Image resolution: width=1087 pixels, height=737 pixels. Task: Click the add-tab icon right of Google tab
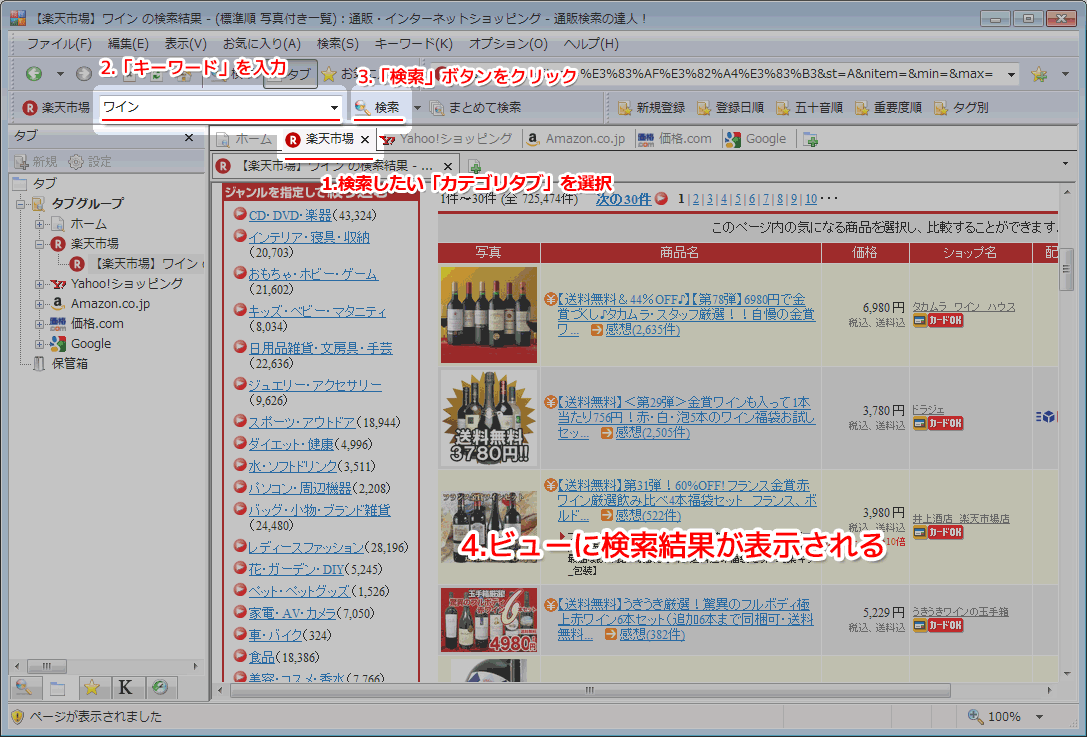(810, 139)
